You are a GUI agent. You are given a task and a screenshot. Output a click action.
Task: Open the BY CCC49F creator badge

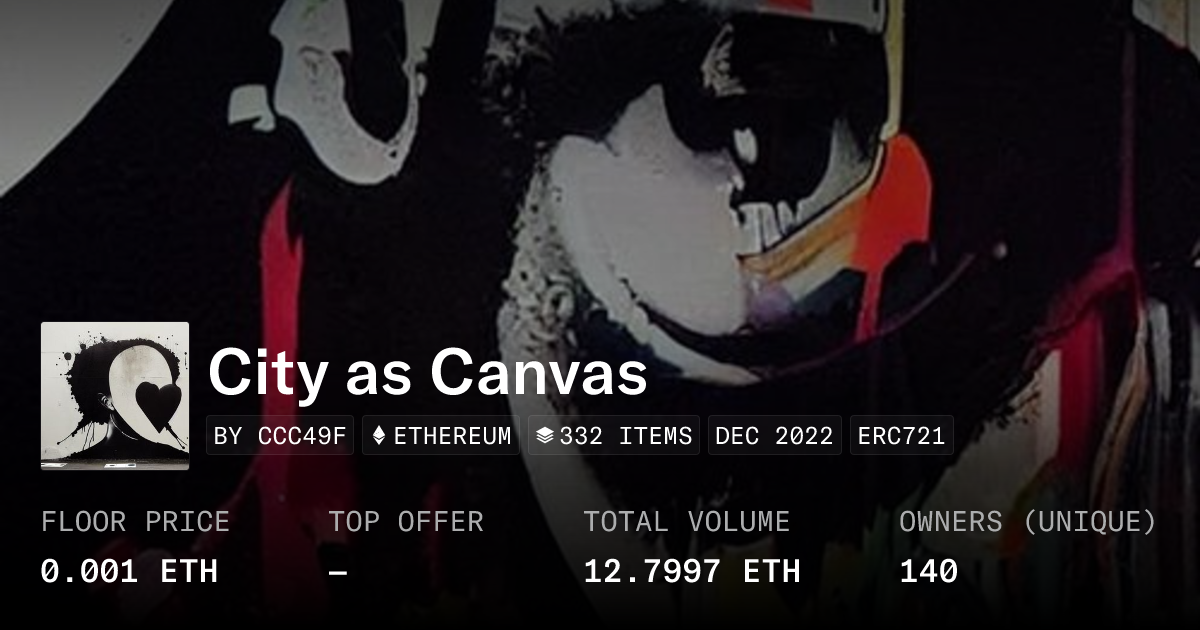[280, 436]
